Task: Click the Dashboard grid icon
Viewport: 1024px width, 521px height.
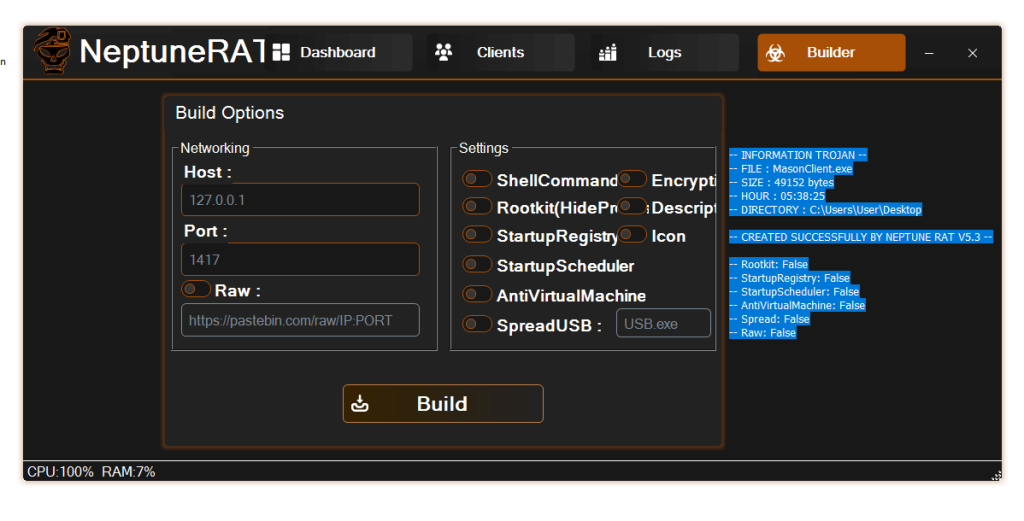Action: [x=281, y=52]
